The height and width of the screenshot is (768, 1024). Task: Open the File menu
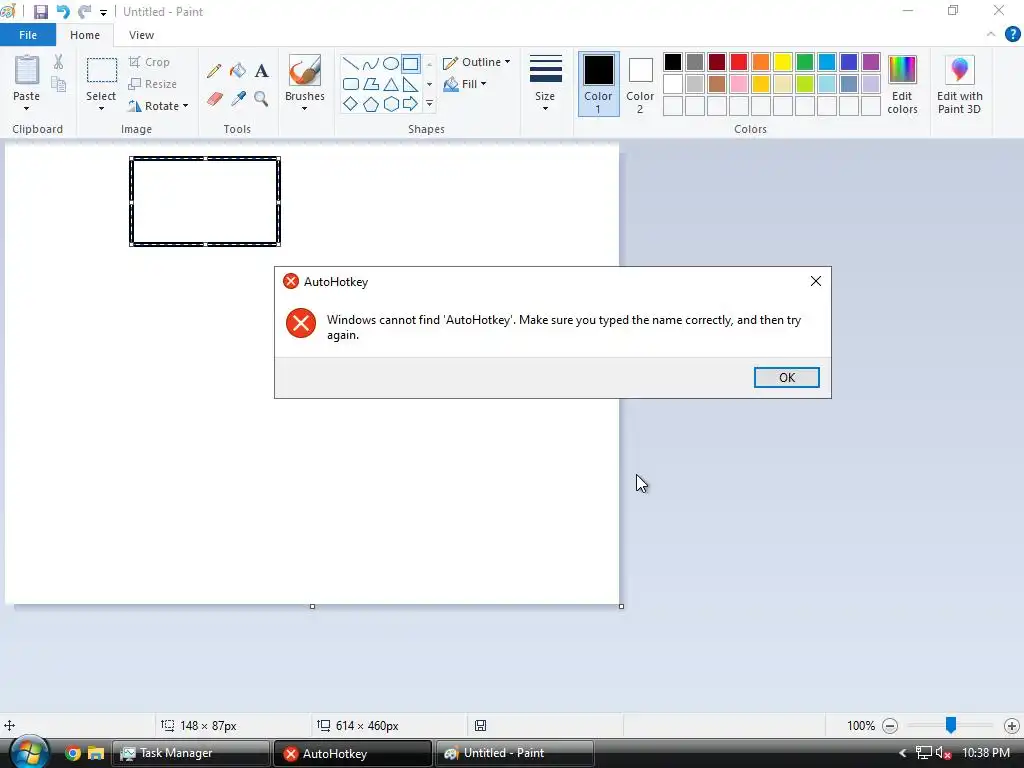click(x=28, y=35)
